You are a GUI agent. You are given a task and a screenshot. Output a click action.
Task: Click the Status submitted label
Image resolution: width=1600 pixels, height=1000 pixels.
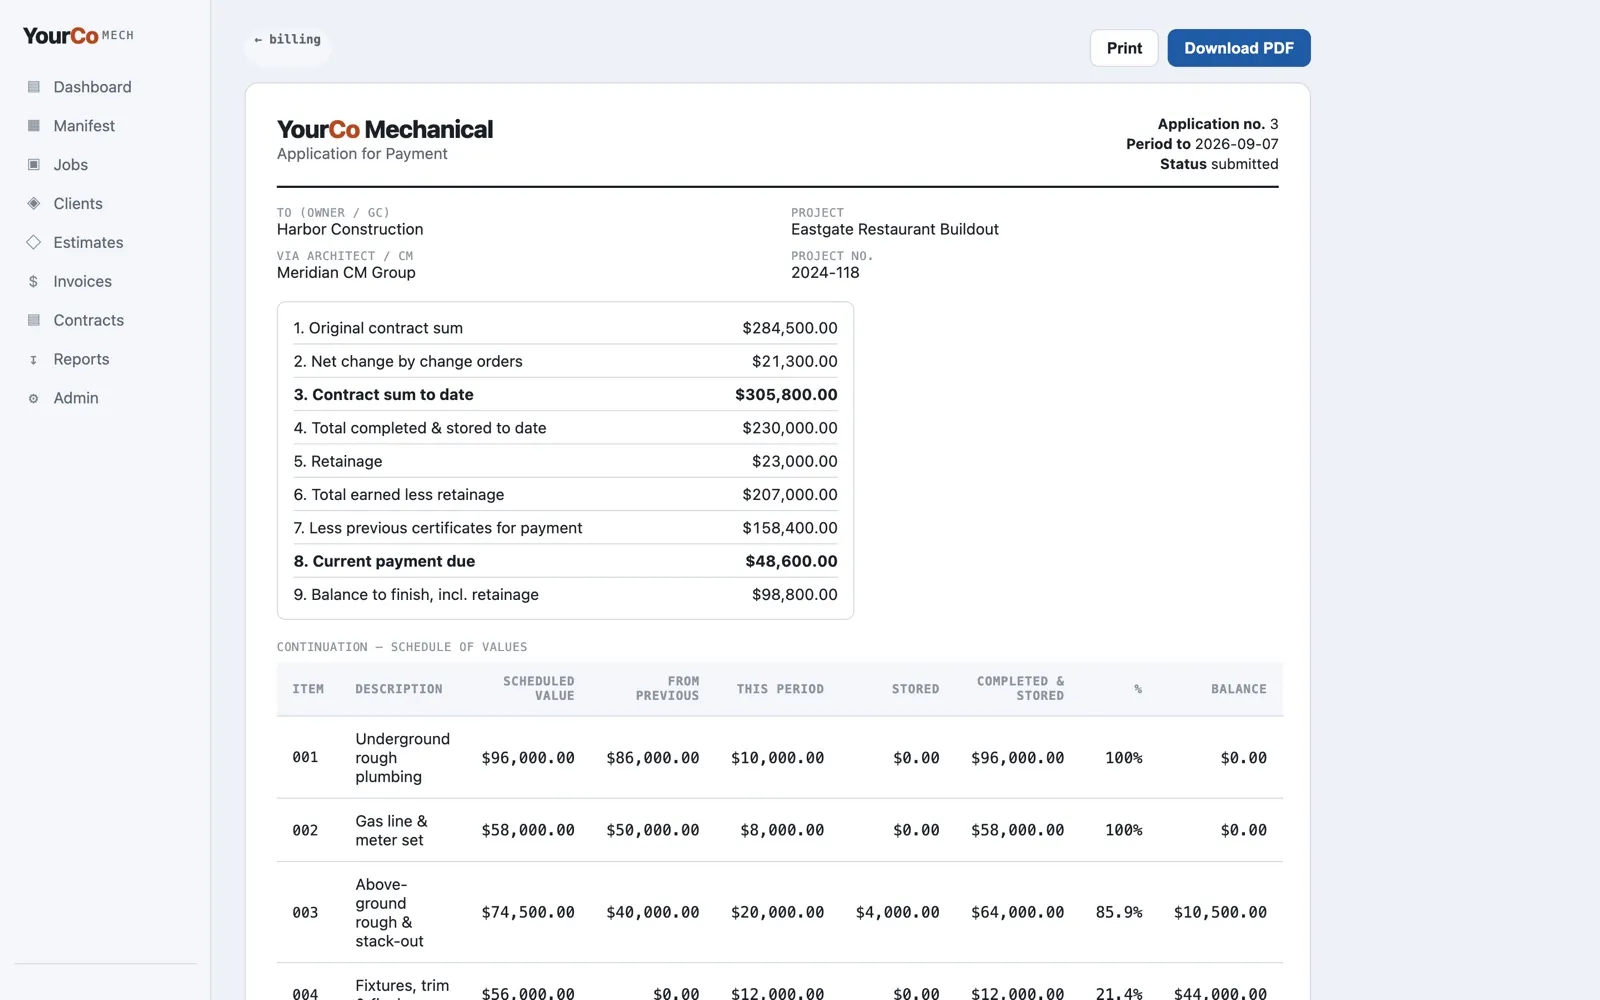pos(1219,164)
